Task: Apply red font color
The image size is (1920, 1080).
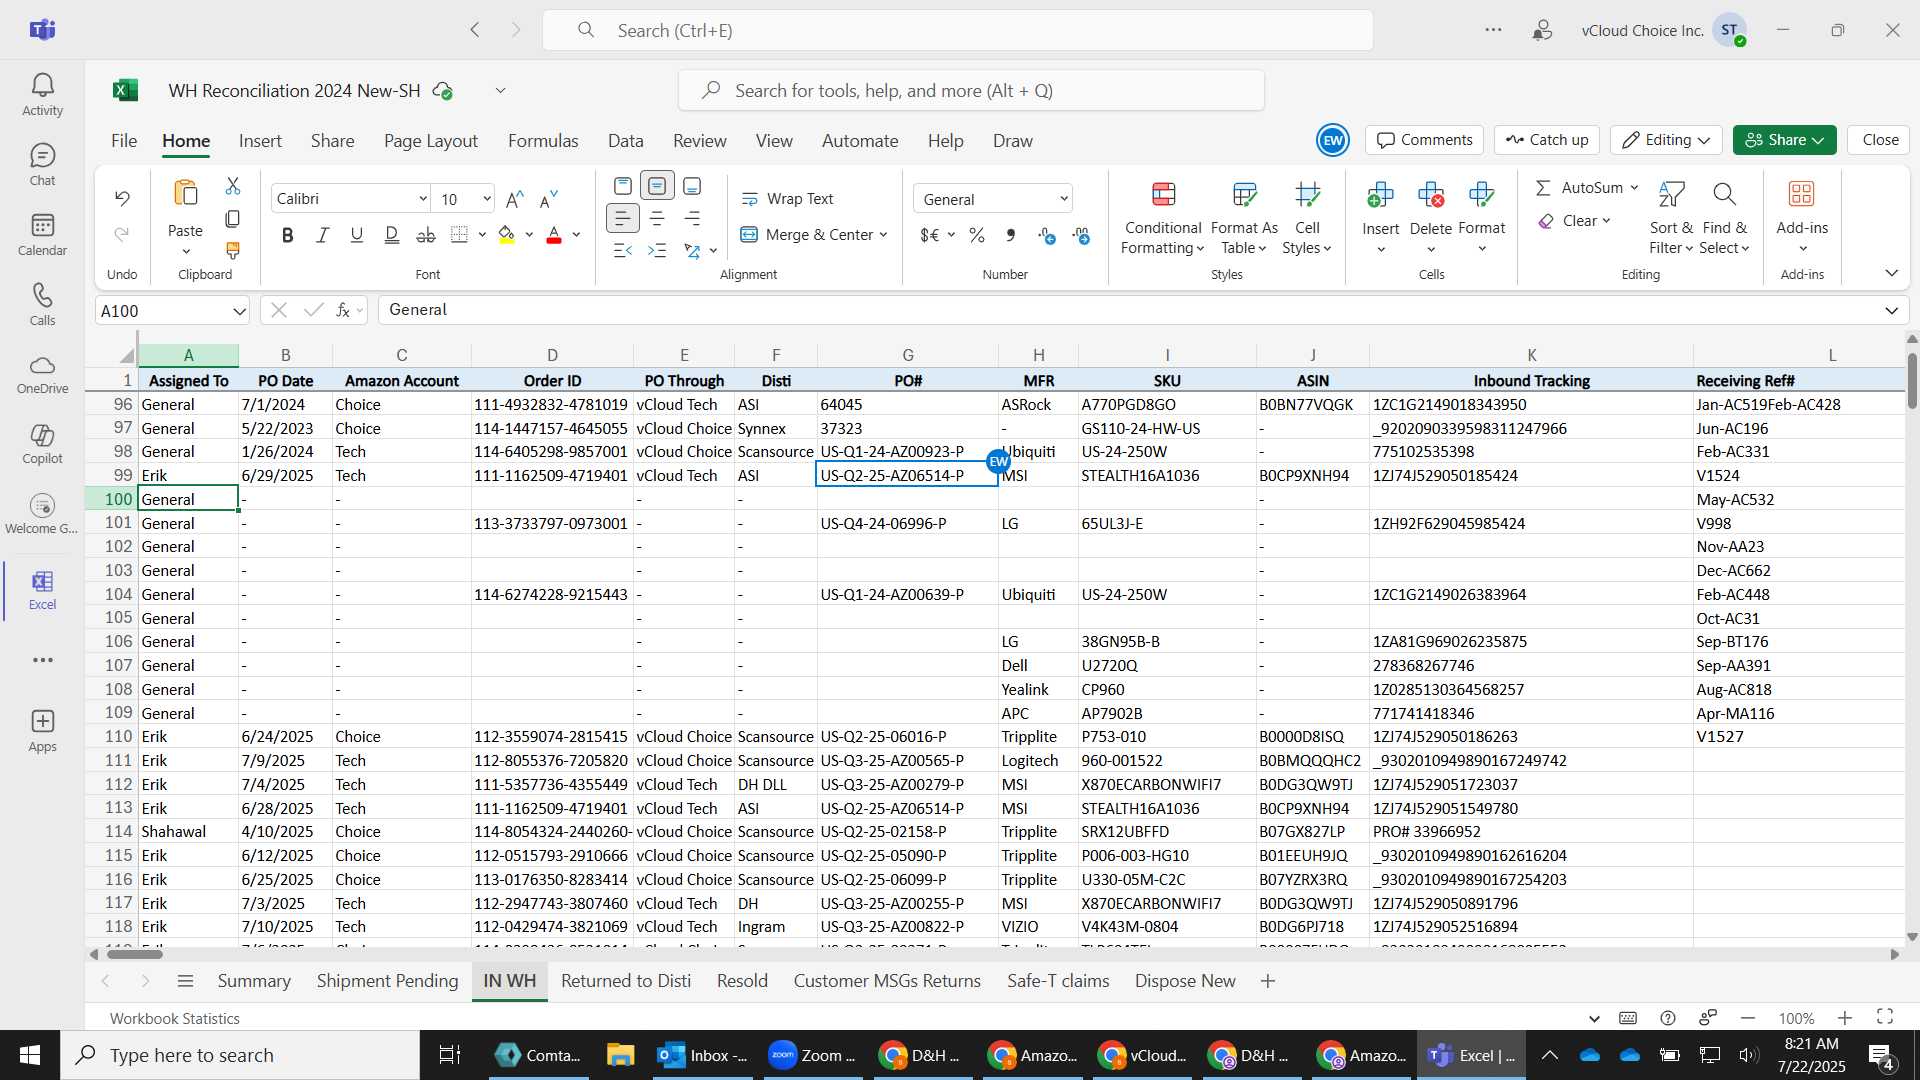Action: [554, 235]
